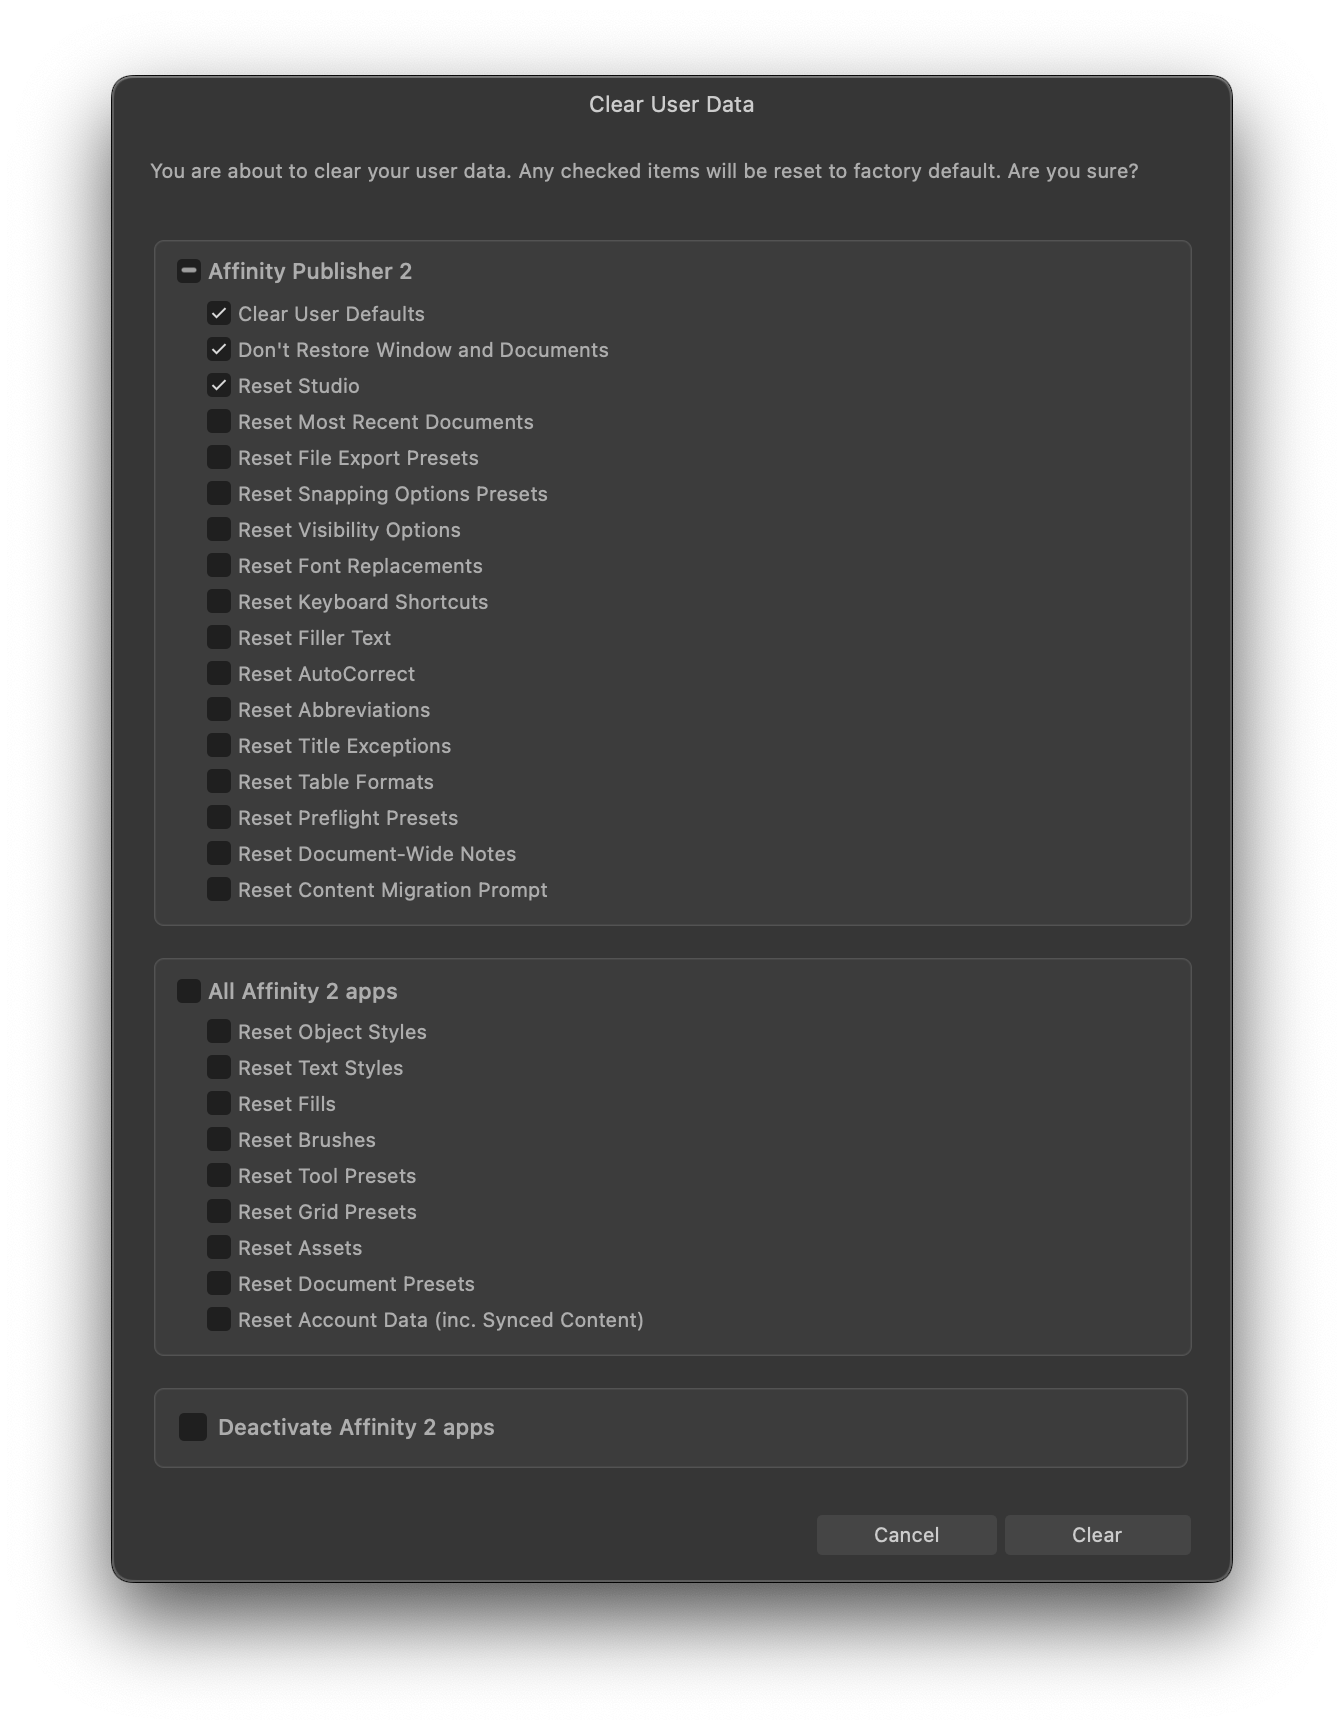Tick Reset Keyboard Shortcuts option

219,602
